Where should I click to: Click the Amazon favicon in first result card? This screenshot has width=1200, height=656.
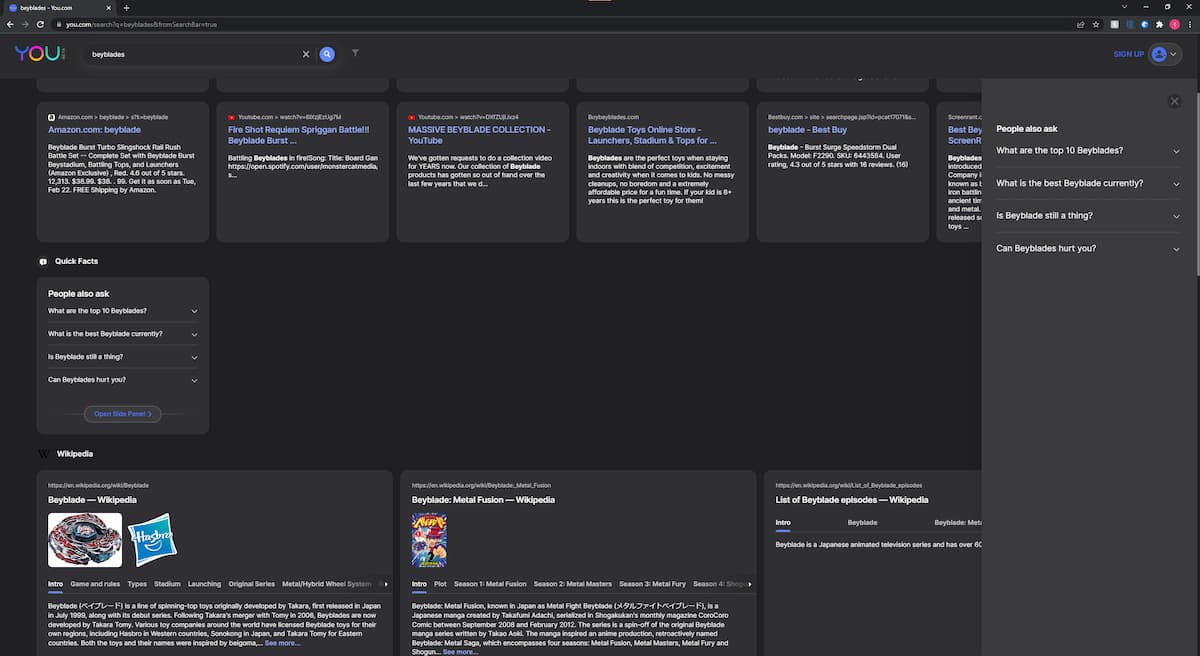click(x=52, y=117)
